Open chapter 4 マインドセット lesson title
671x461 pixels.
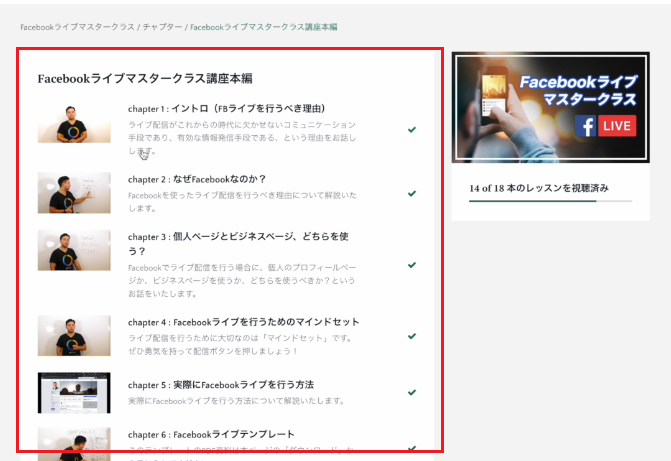(243, 322)
